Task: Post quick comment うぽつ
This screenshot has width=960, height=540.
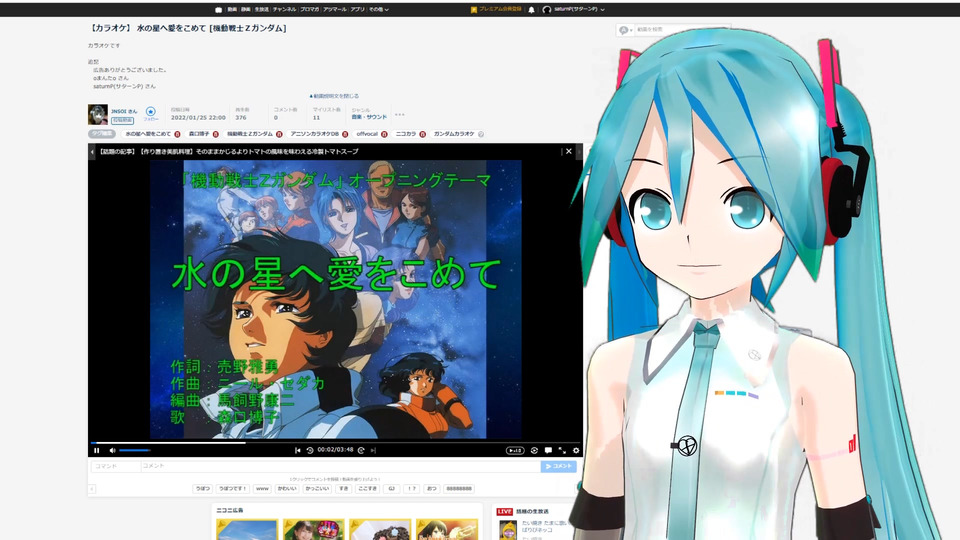Action: click(x=202, y=489)
